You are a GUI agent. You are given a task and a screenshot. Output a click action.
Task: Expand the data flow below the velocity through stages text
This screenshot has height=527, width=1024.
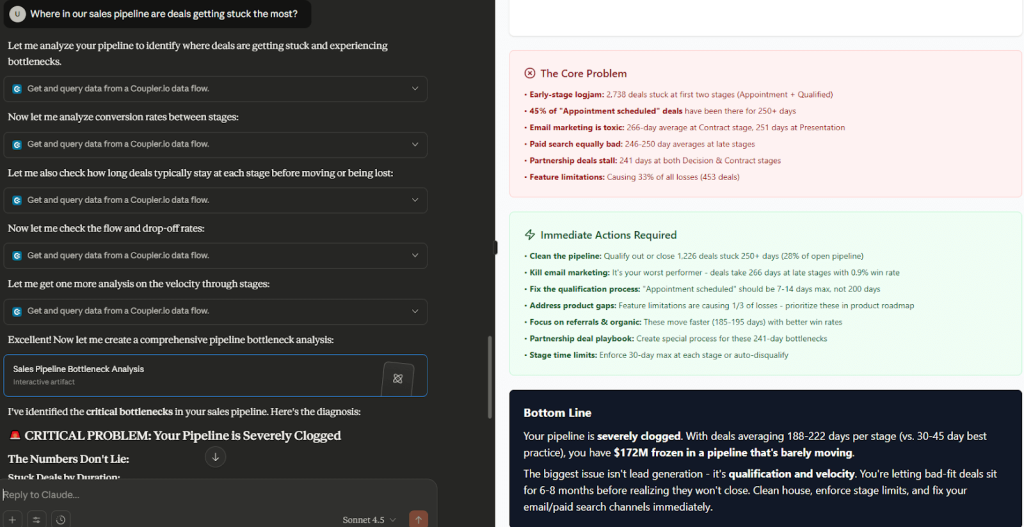[x=415, y=311]
